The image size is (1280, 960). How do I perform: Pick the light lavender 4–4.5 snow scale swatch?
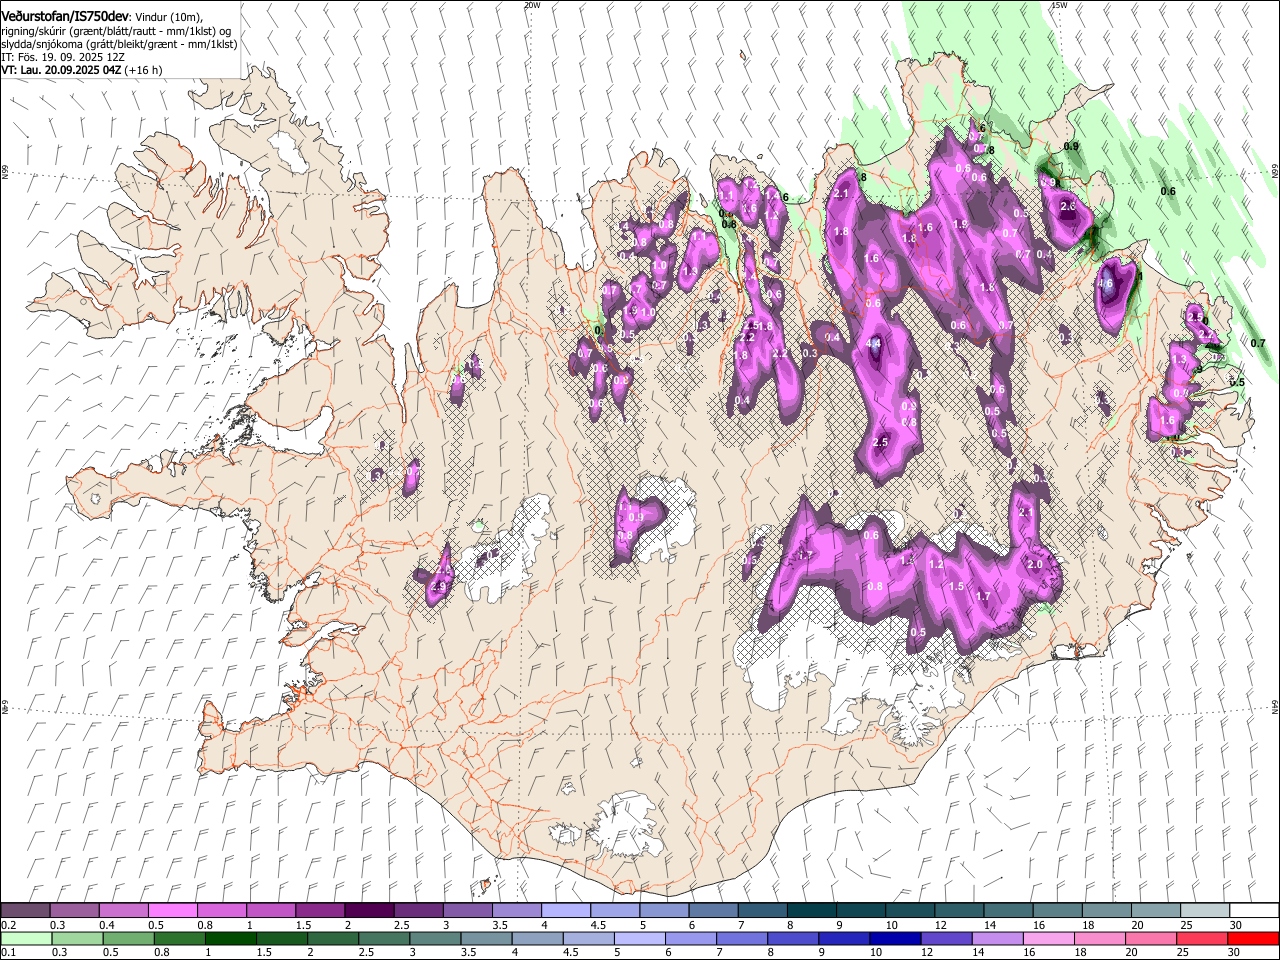tap(565, 911)
